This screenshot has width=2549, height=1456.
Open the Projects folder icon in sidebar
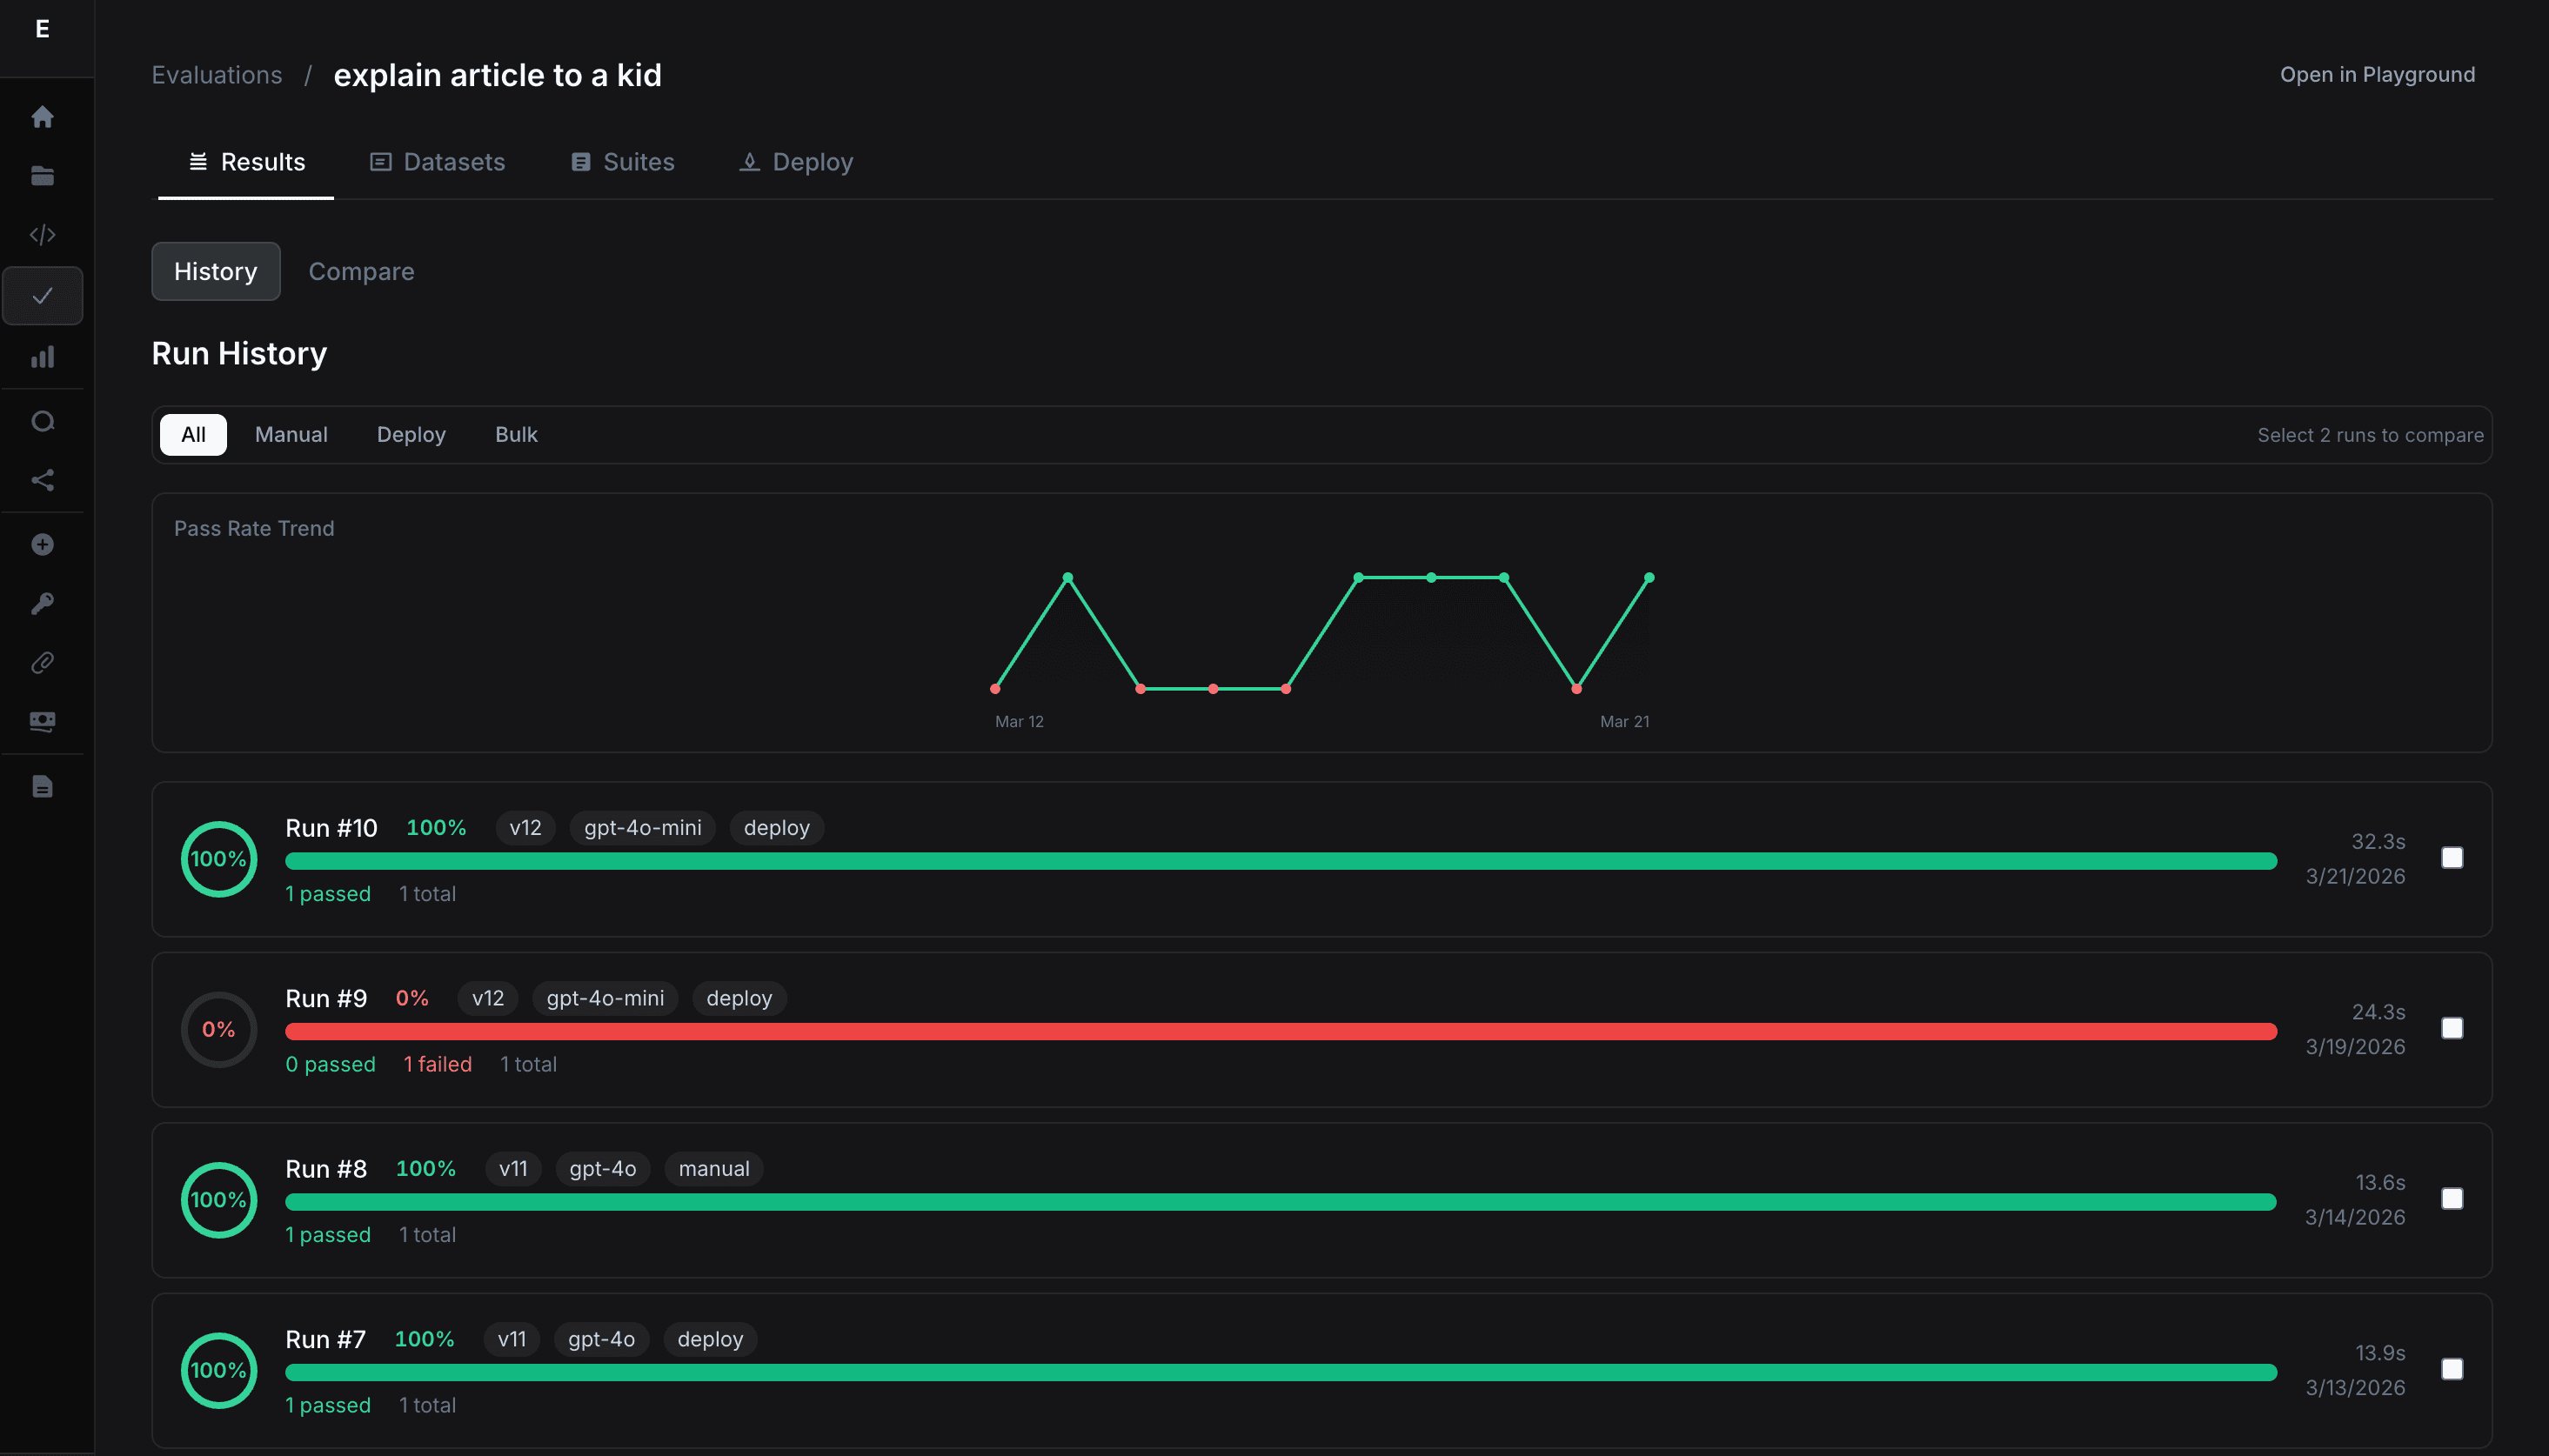pyautogui.click(x=43, y=175)
